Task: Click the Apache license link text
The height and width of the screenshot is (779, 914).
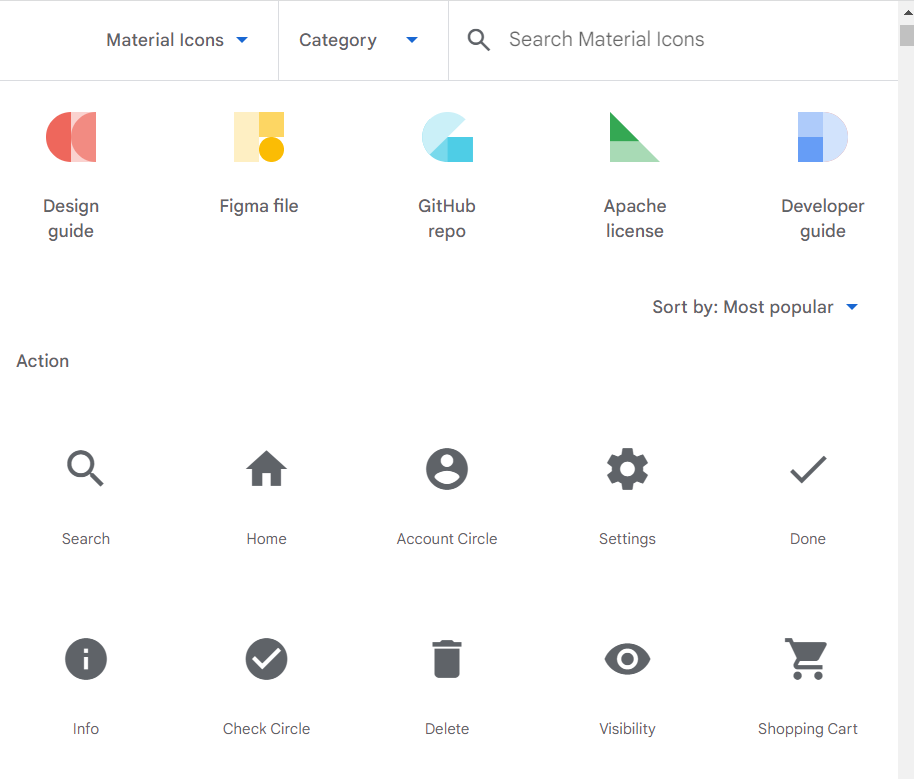Action: click(635, 218)
